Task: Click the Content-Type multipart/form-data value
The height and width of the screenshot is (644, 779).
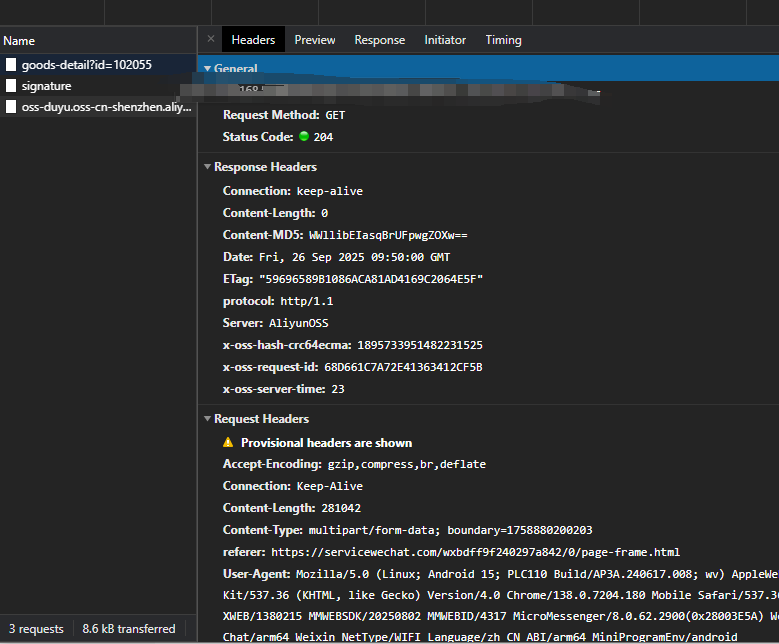Action: [x=451, y=530]
